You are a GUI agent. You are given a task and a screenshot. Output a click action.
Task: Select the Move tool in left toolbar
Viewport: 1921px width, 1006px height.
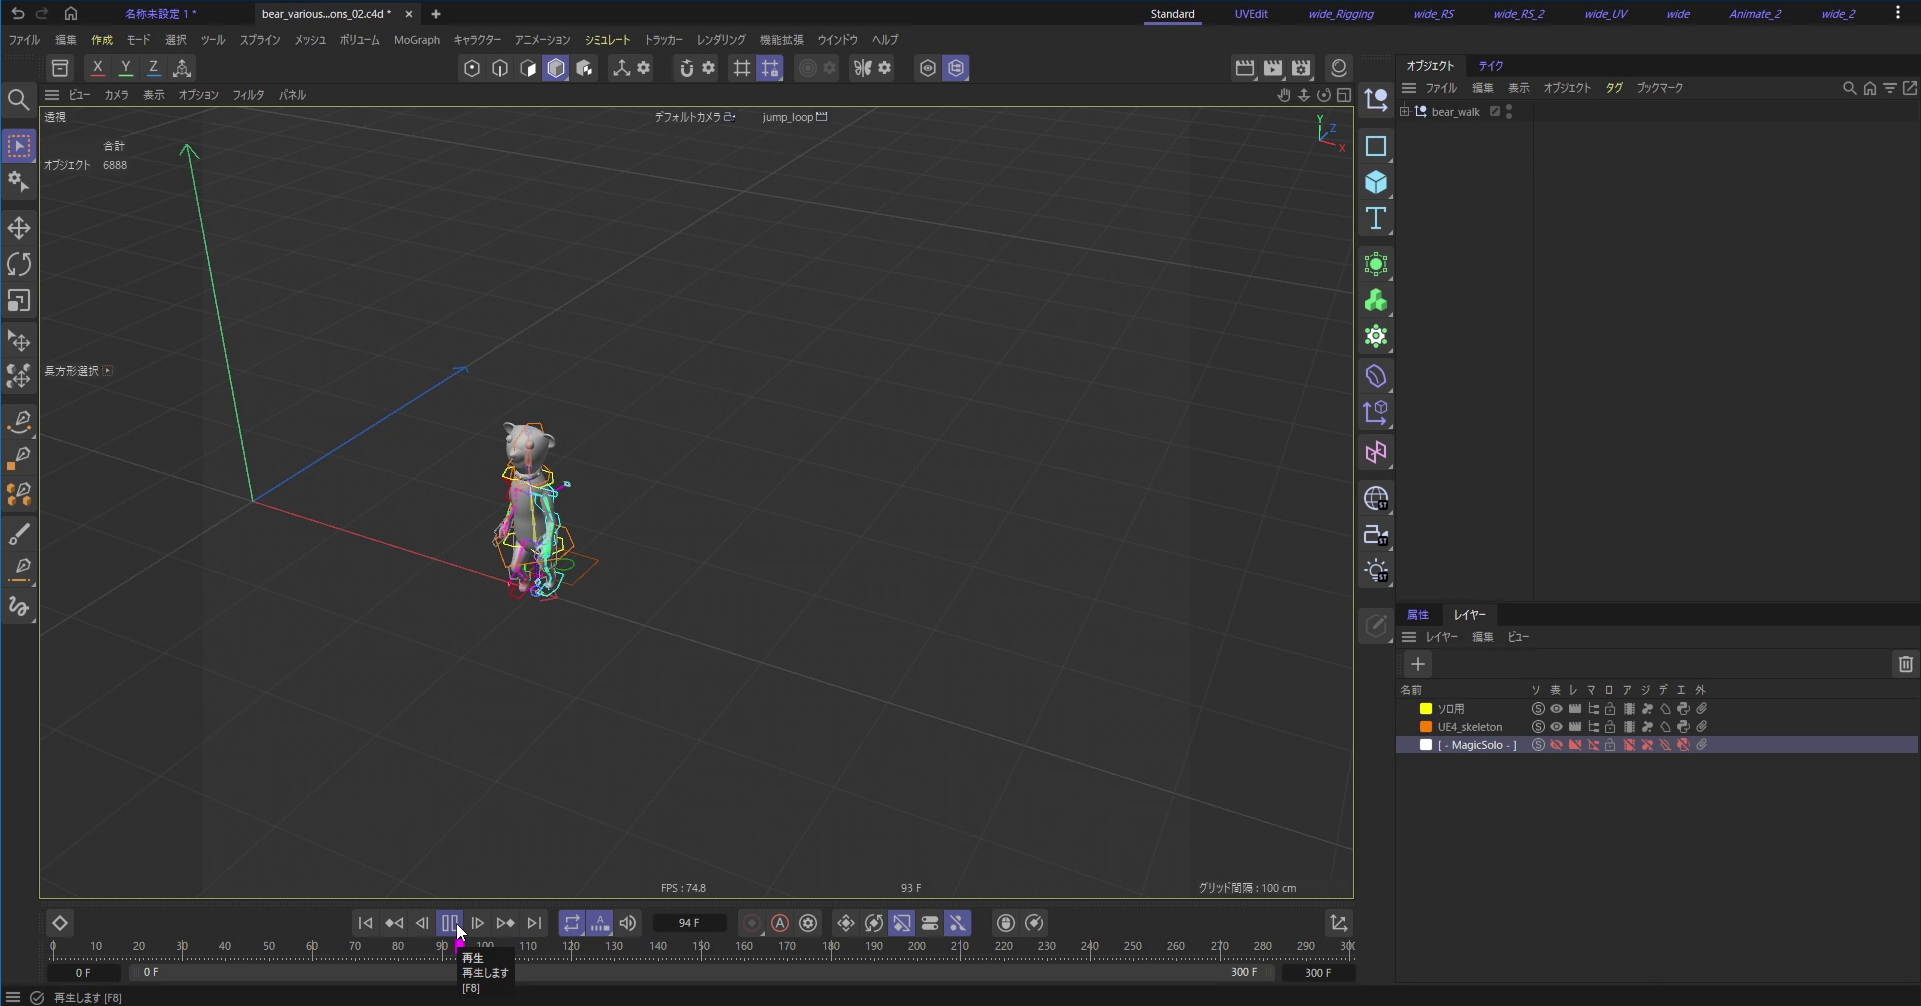(19, 228)
